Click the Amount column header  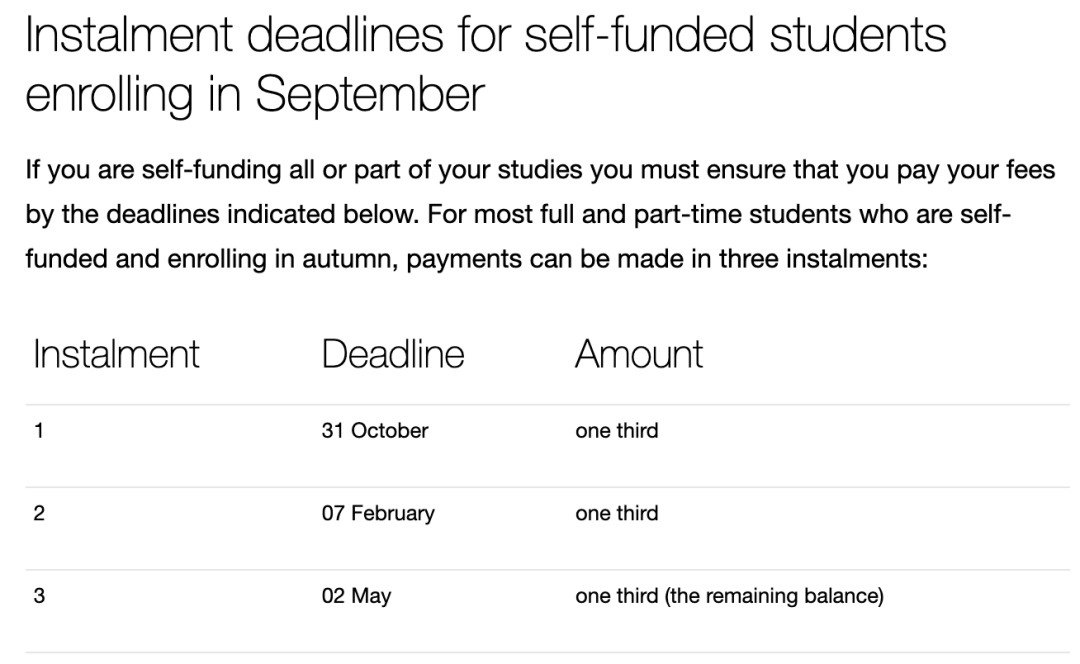pos(638,353)
